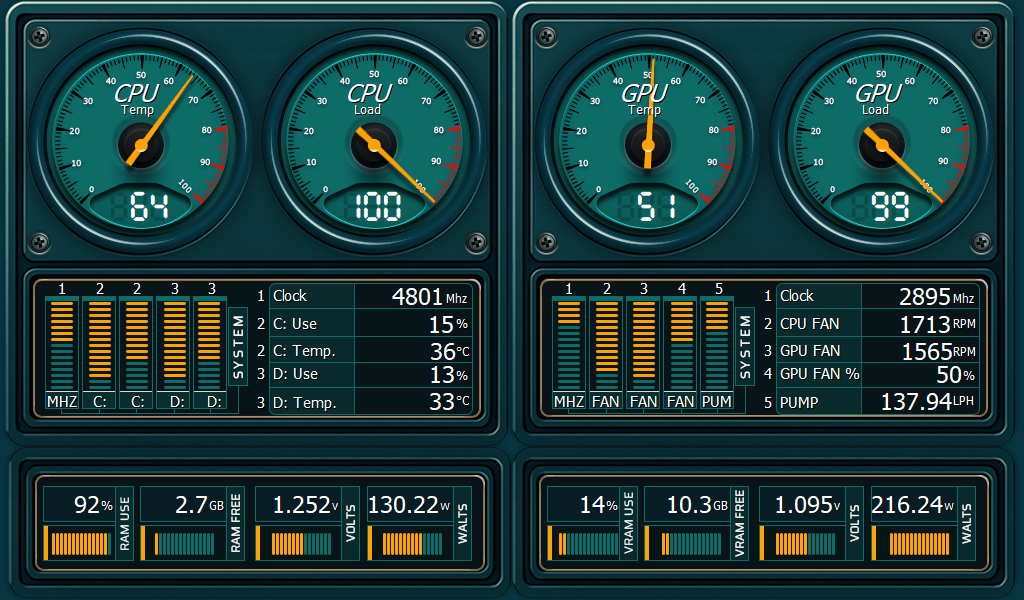Select the CPU FAN 1713 RPM row

875,324
